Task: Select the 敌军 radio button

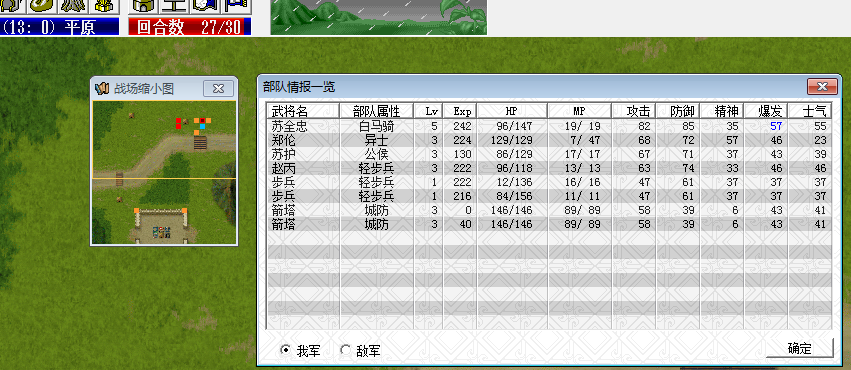Action: coord(345,349)
